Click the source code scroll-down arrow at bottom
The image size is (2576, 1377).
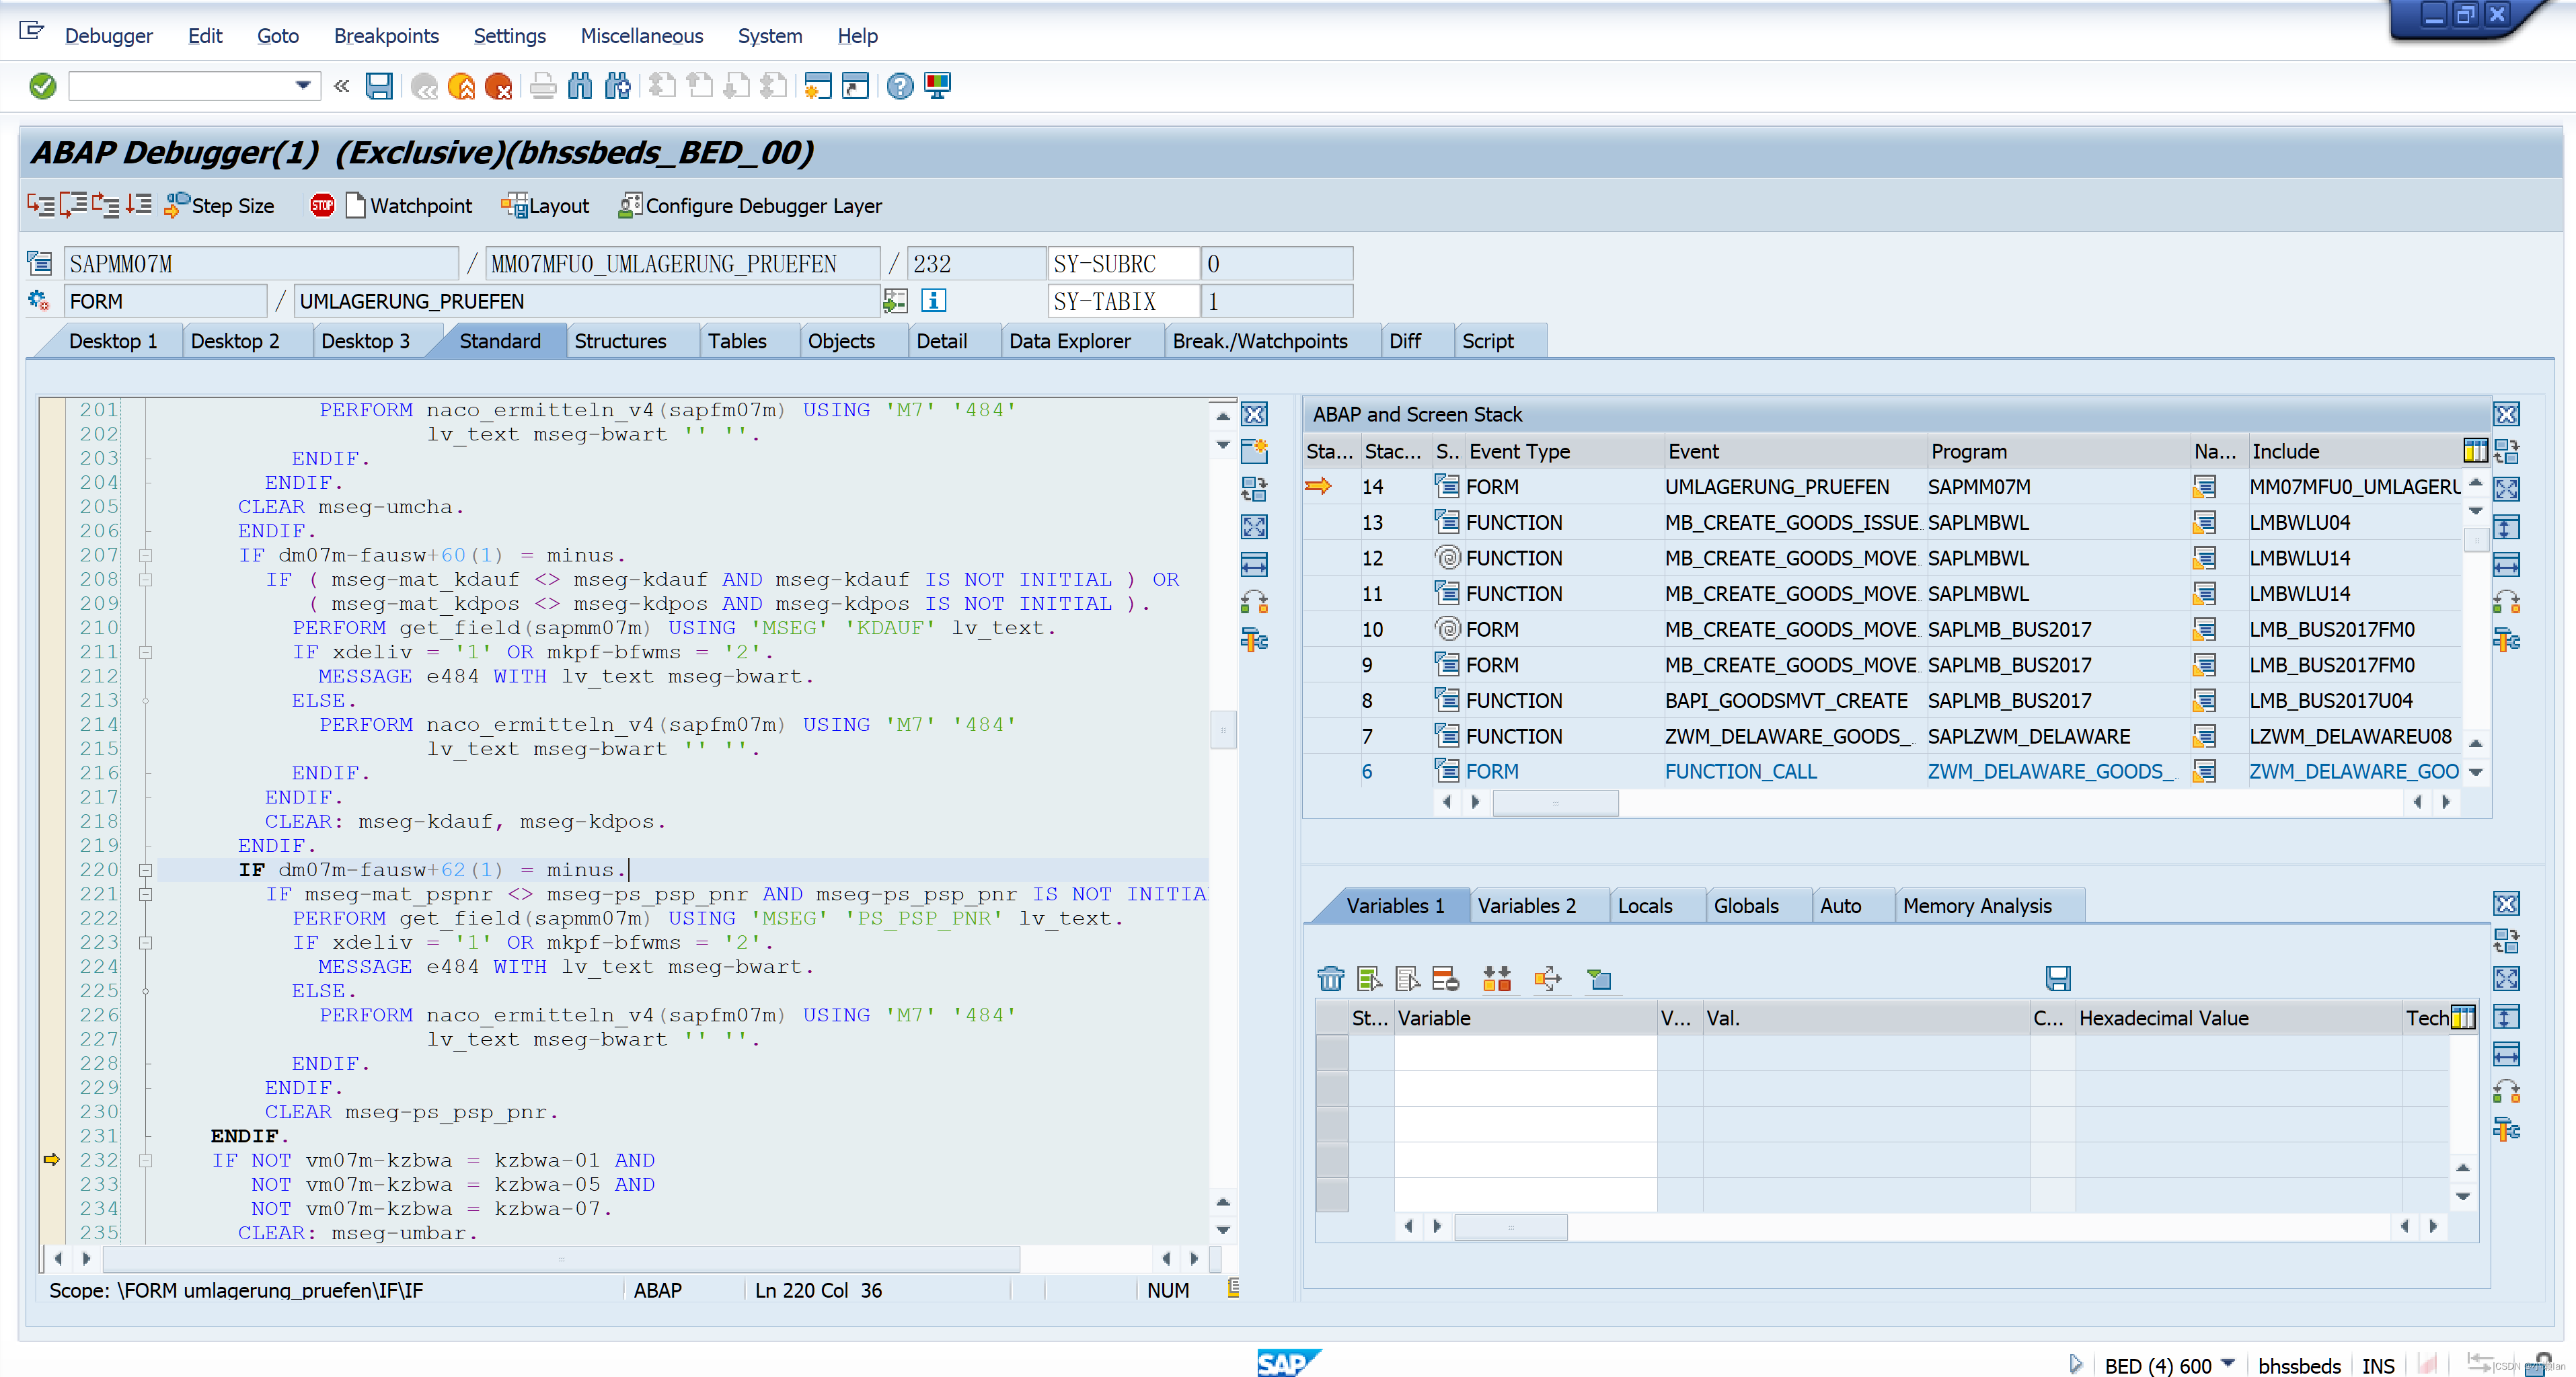coord(1222,1230)
